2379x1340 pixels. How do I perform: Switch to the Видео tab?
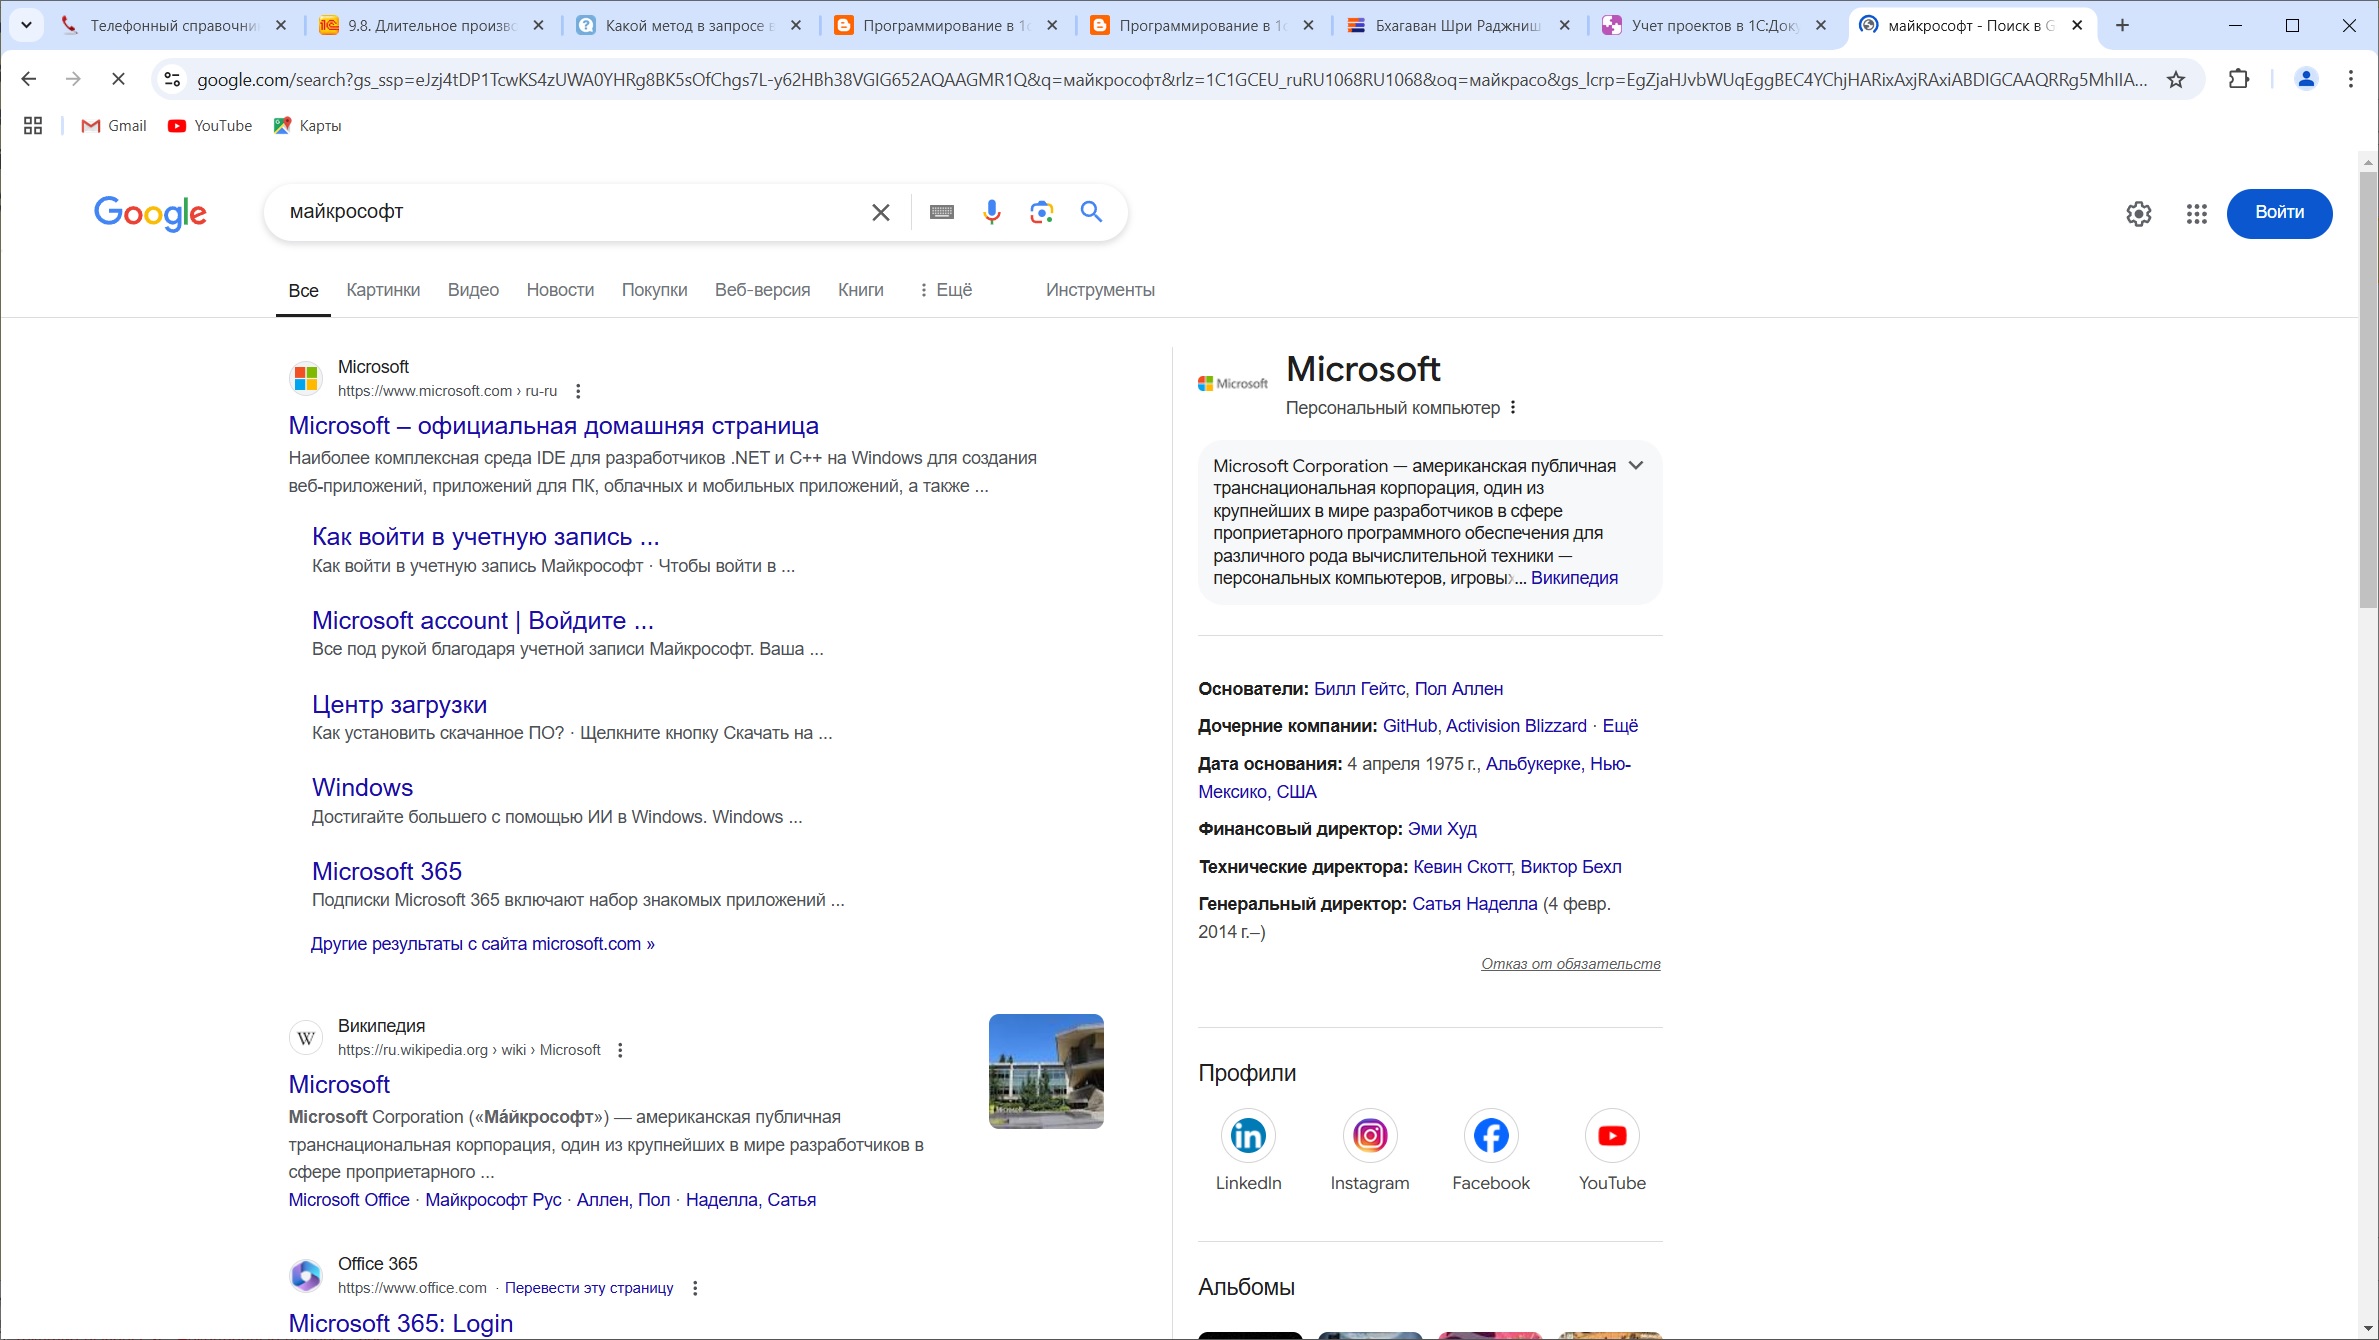pos(473,290)
